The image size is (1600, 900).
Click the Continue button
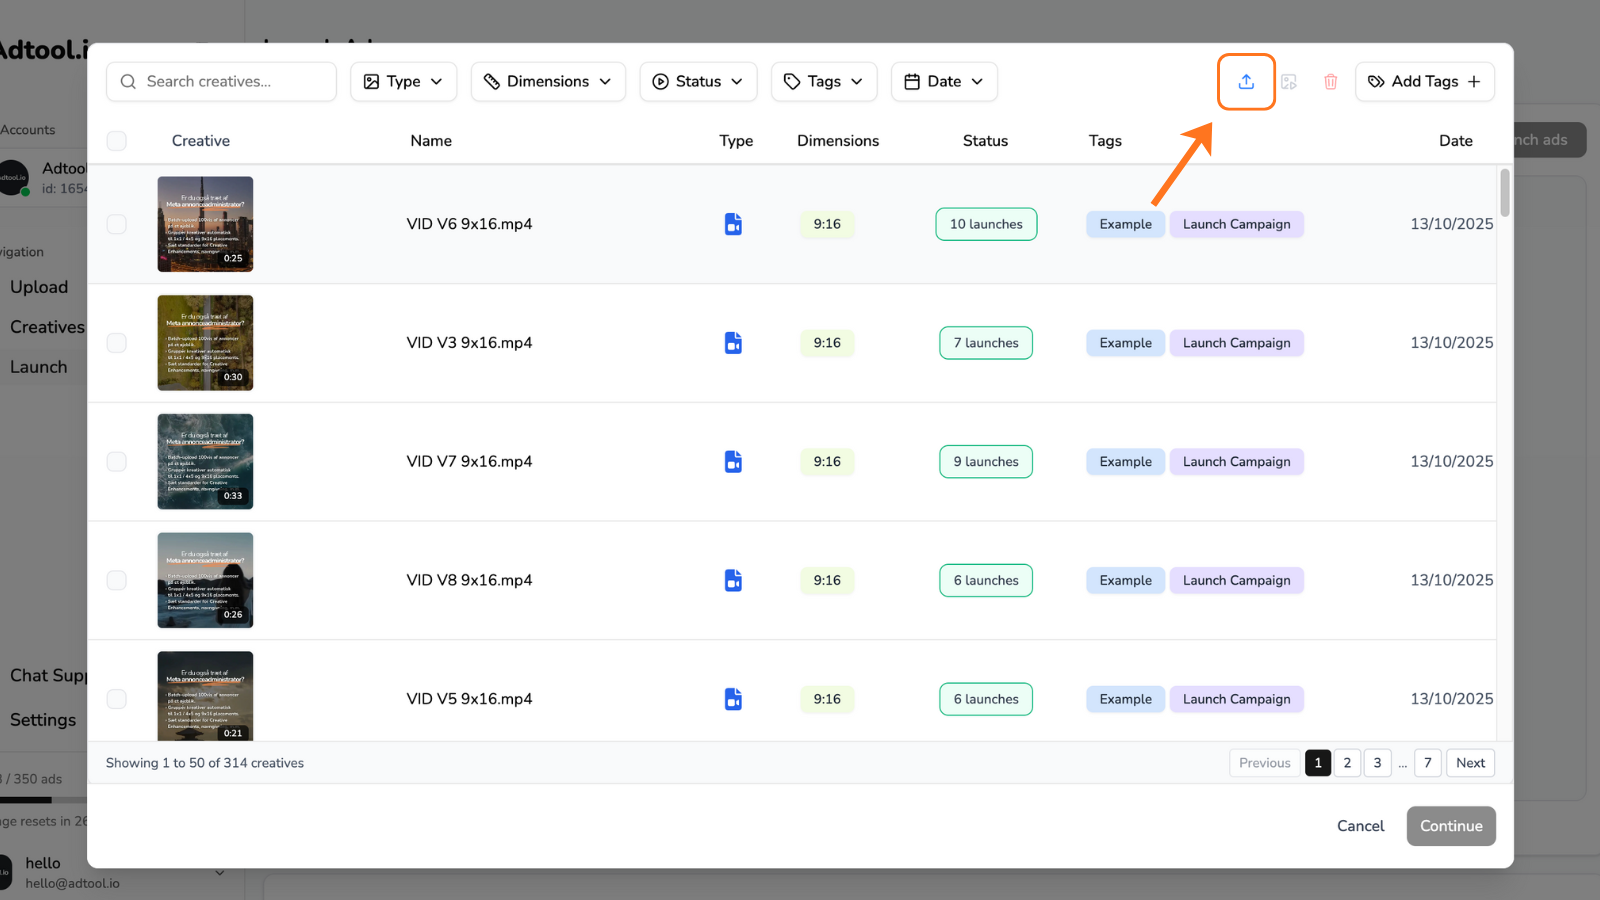[x=1451, y=826]
